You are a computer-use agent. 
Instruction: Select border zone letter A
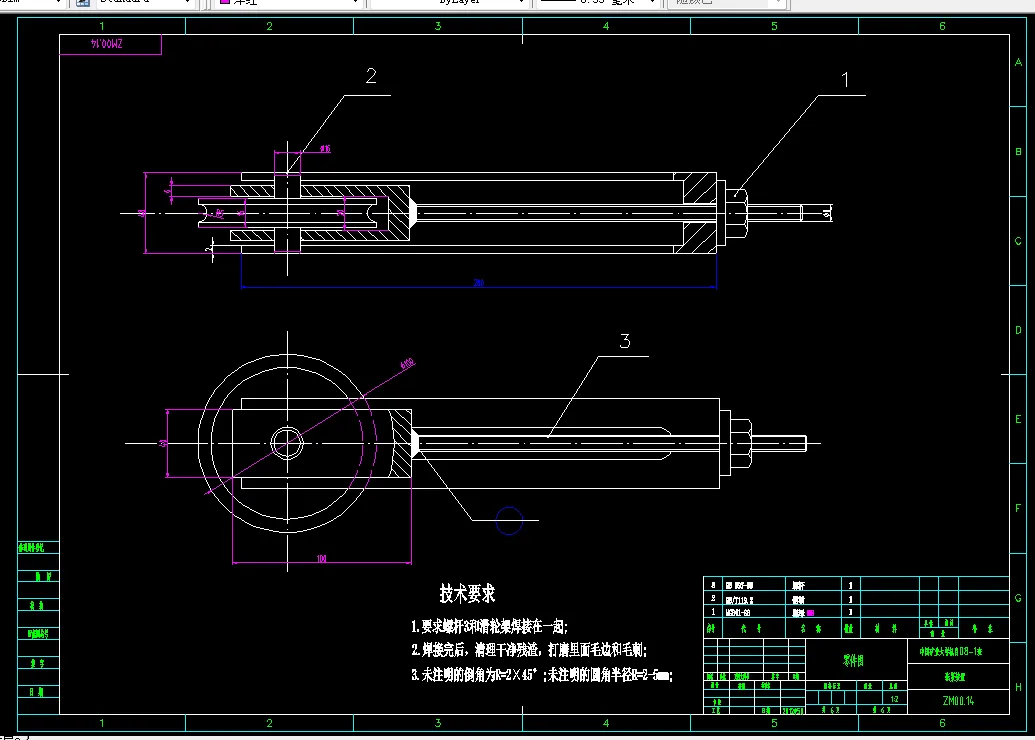coord(1018,63)
